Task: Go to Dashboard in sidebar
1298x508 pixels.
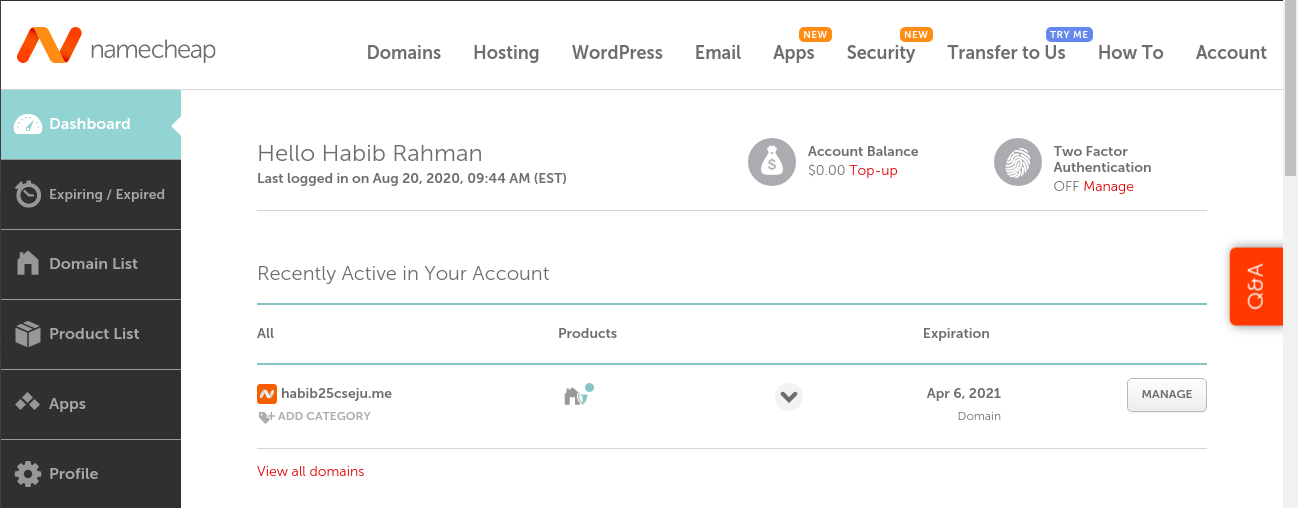Action: pos(90,124)
